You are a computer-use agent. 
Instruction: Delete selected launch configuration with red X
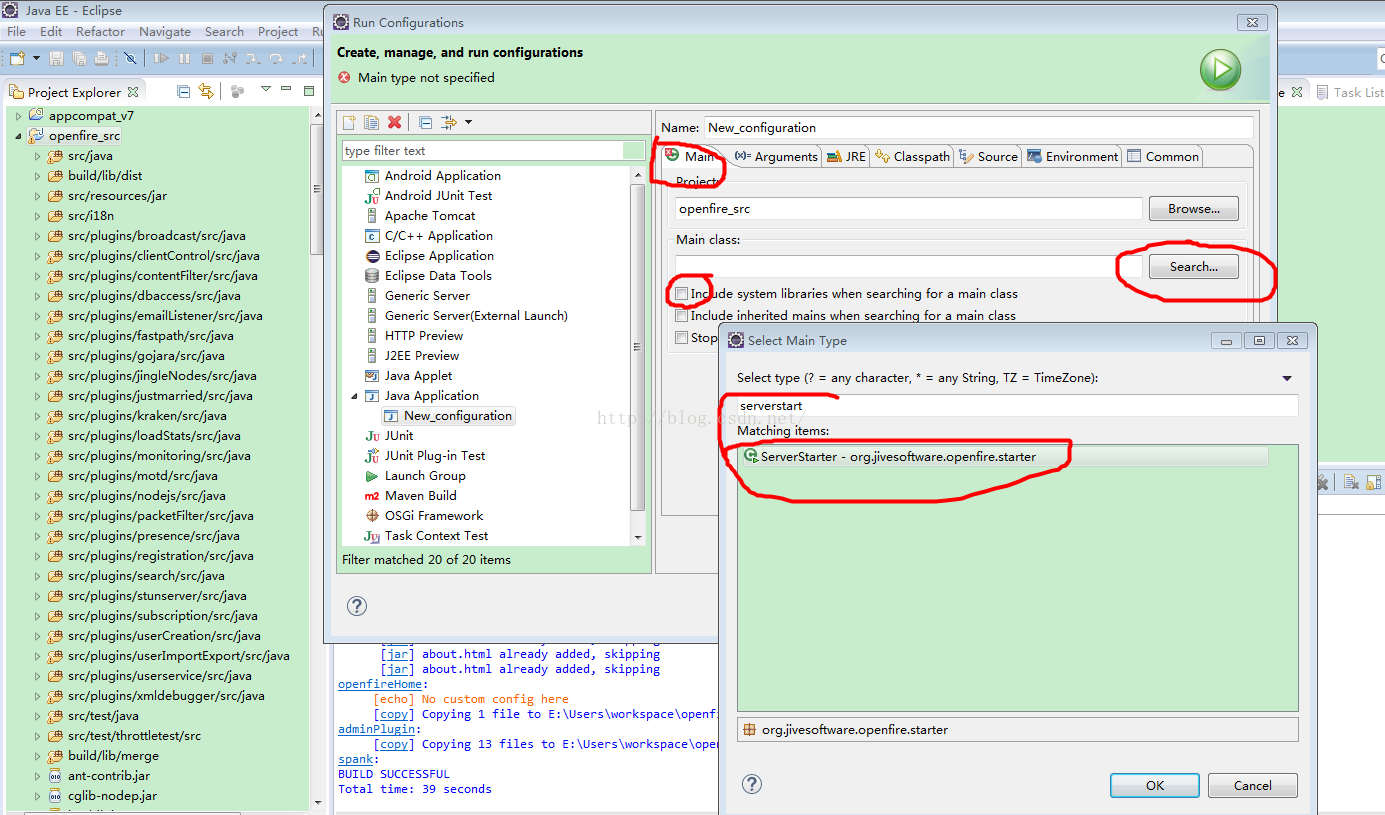click(394, 122)
